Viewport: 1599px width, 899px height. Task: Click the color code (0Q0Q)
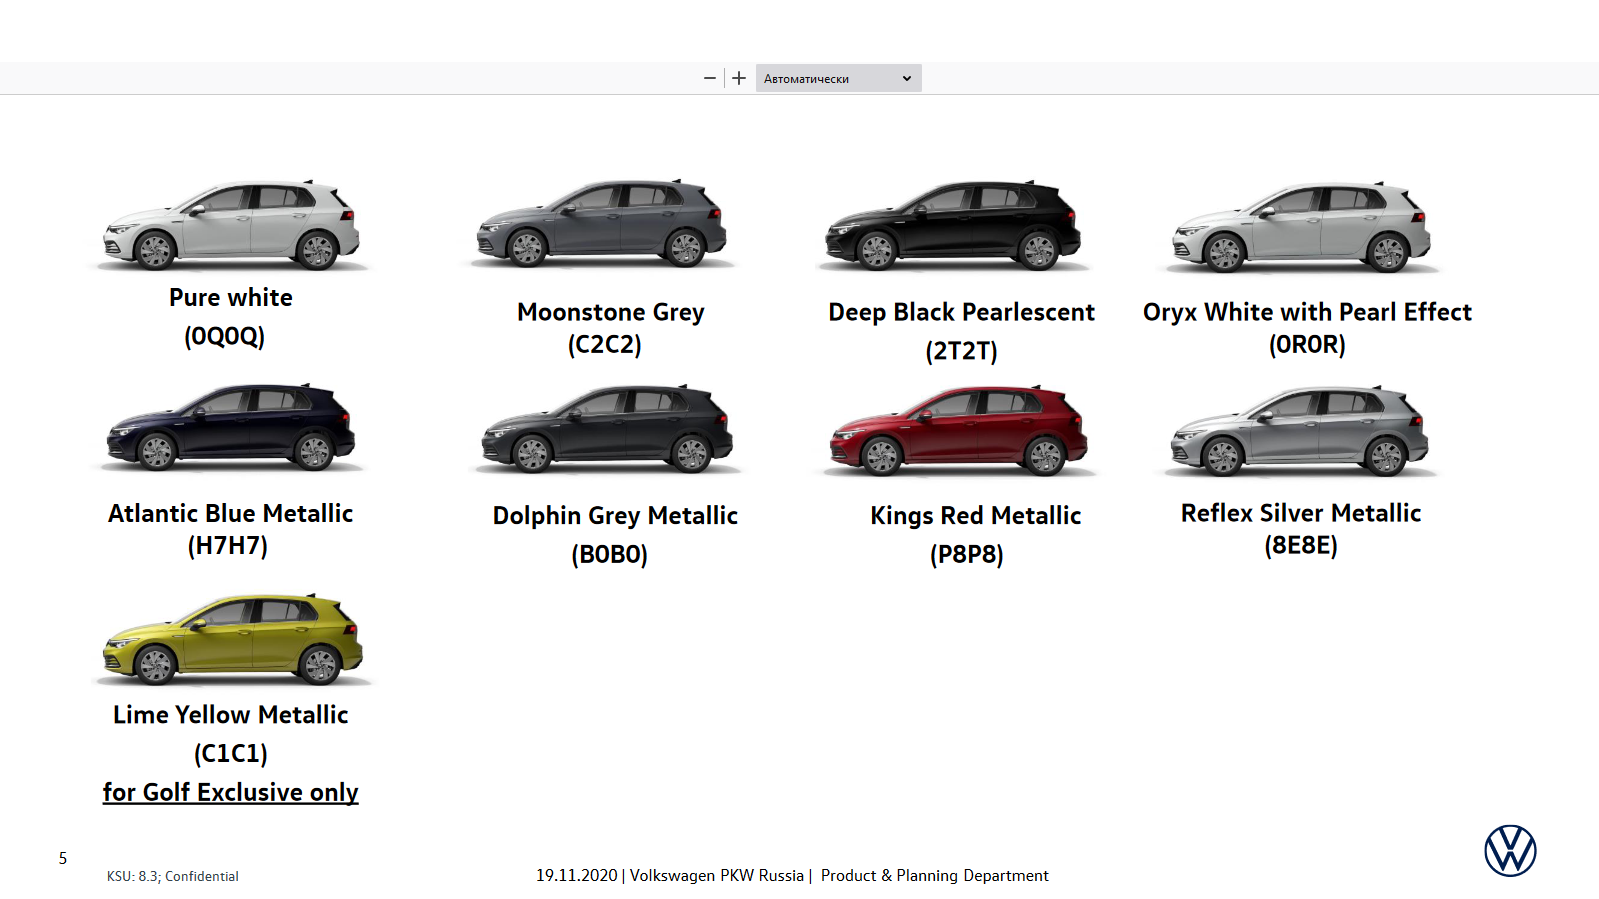(225, 336)
